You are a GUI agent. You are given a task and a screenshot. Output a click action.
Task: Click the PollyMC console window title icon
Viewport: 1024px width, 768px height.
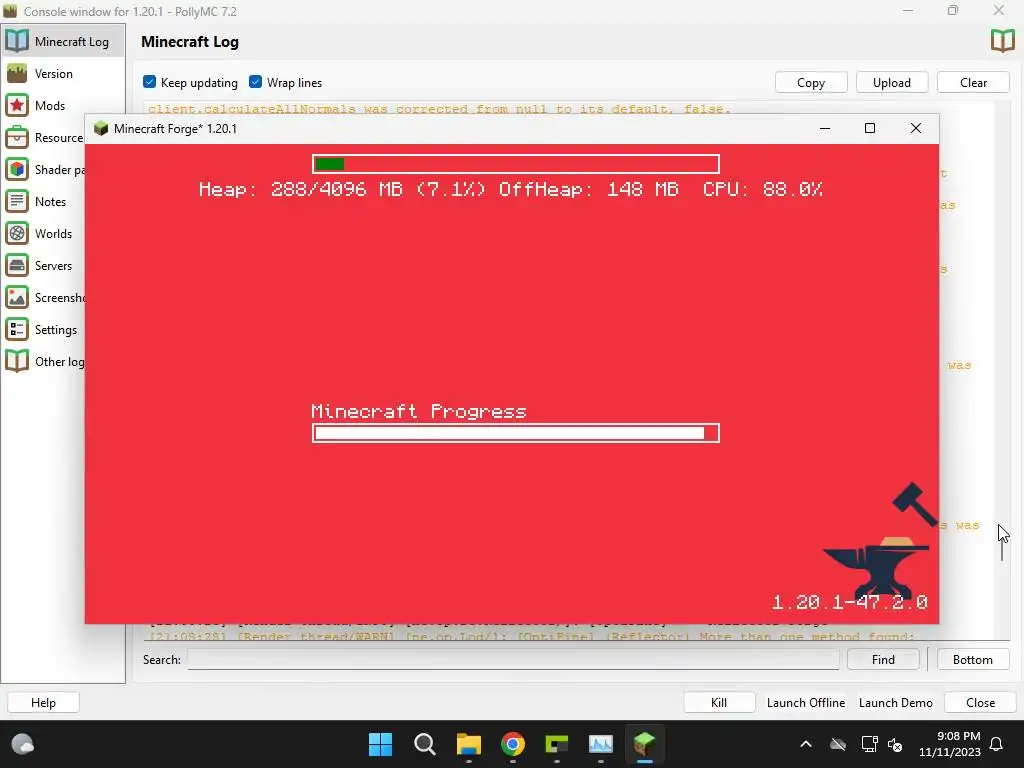[10, 10]
